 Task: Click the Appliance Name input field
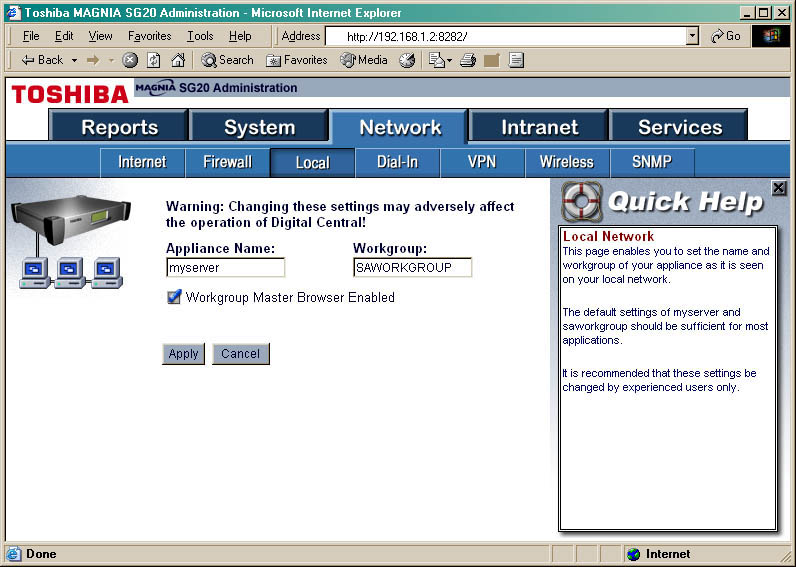coord(225,268)
